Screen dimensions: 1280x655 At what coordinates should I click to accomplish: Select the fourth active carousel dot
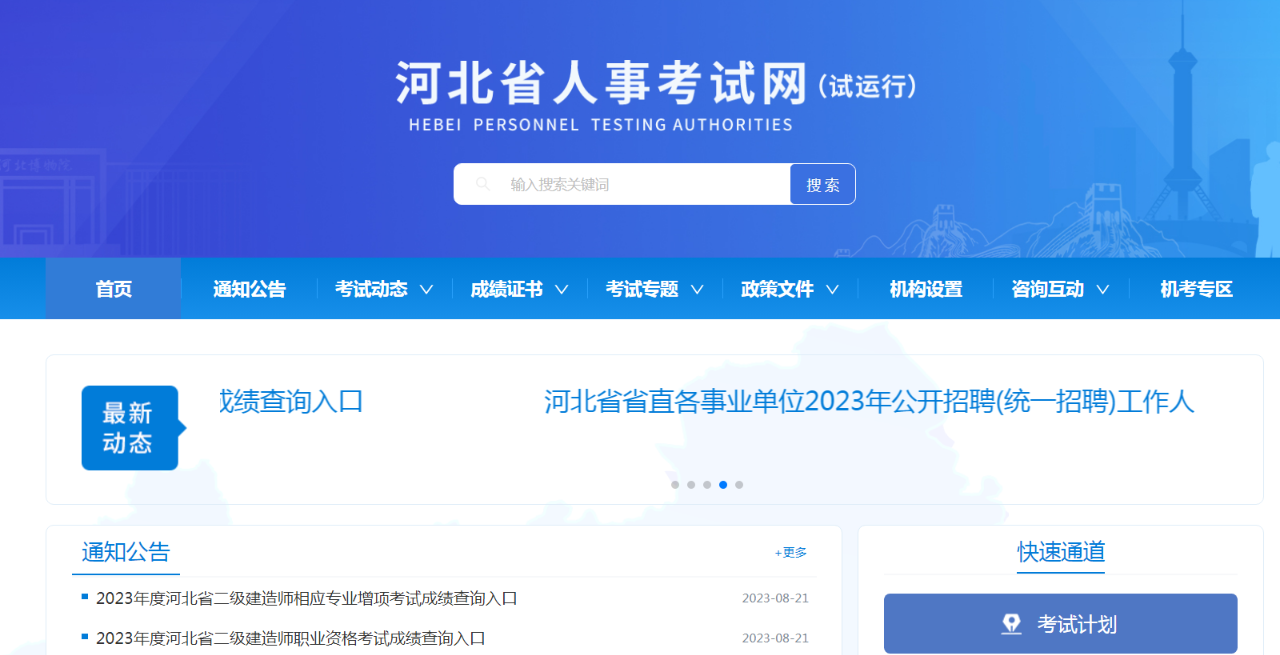(x=723, y=485)
